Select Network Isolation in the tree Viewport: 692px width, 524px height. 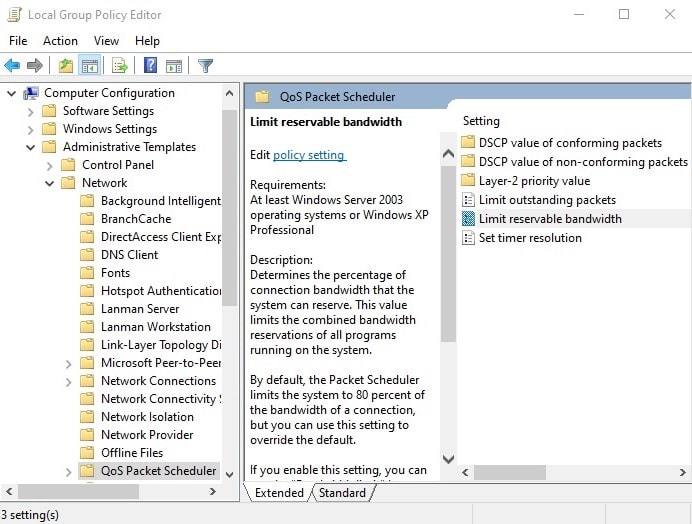(x=147, y=417)
